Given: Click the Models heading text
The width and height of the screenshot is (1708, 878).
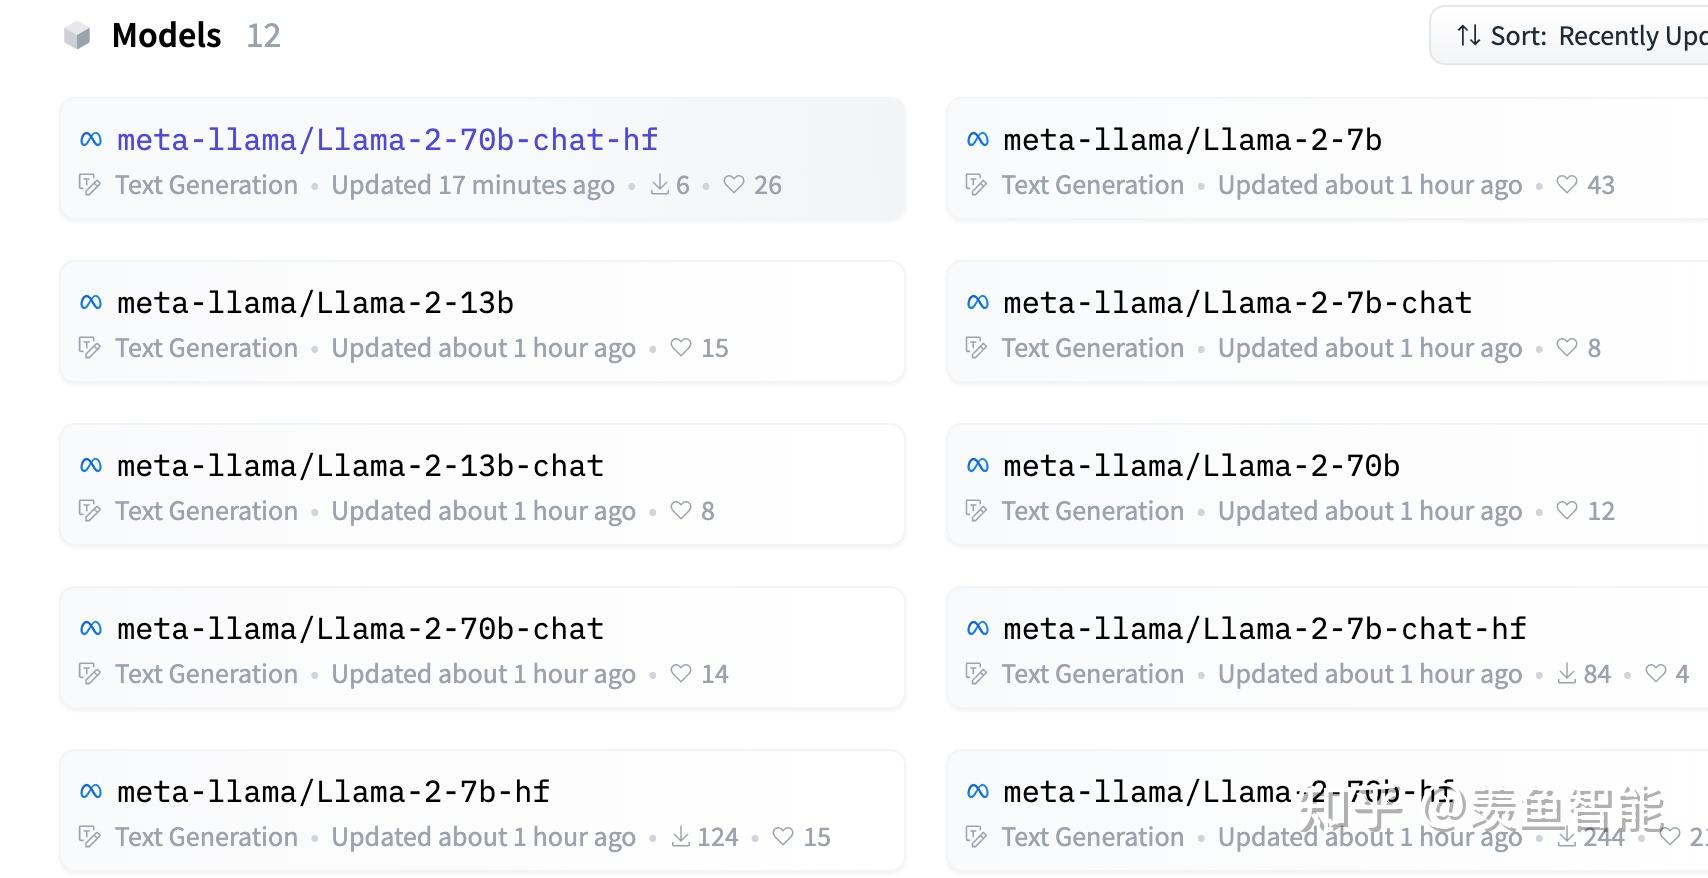Looking at the screenshot, I should click(x=166, y=36).
